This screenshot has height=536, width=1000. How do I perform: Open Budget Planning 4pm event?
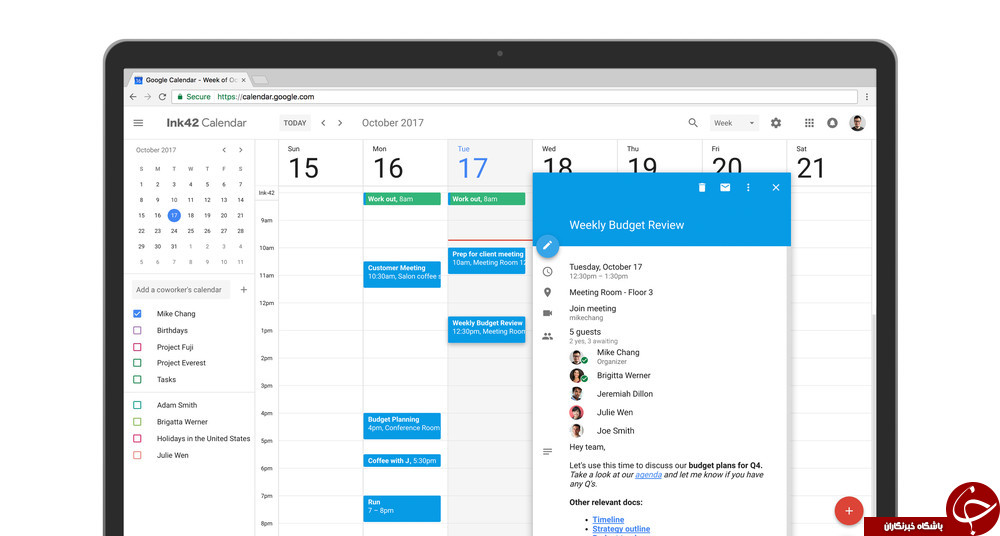coord(402,426)
